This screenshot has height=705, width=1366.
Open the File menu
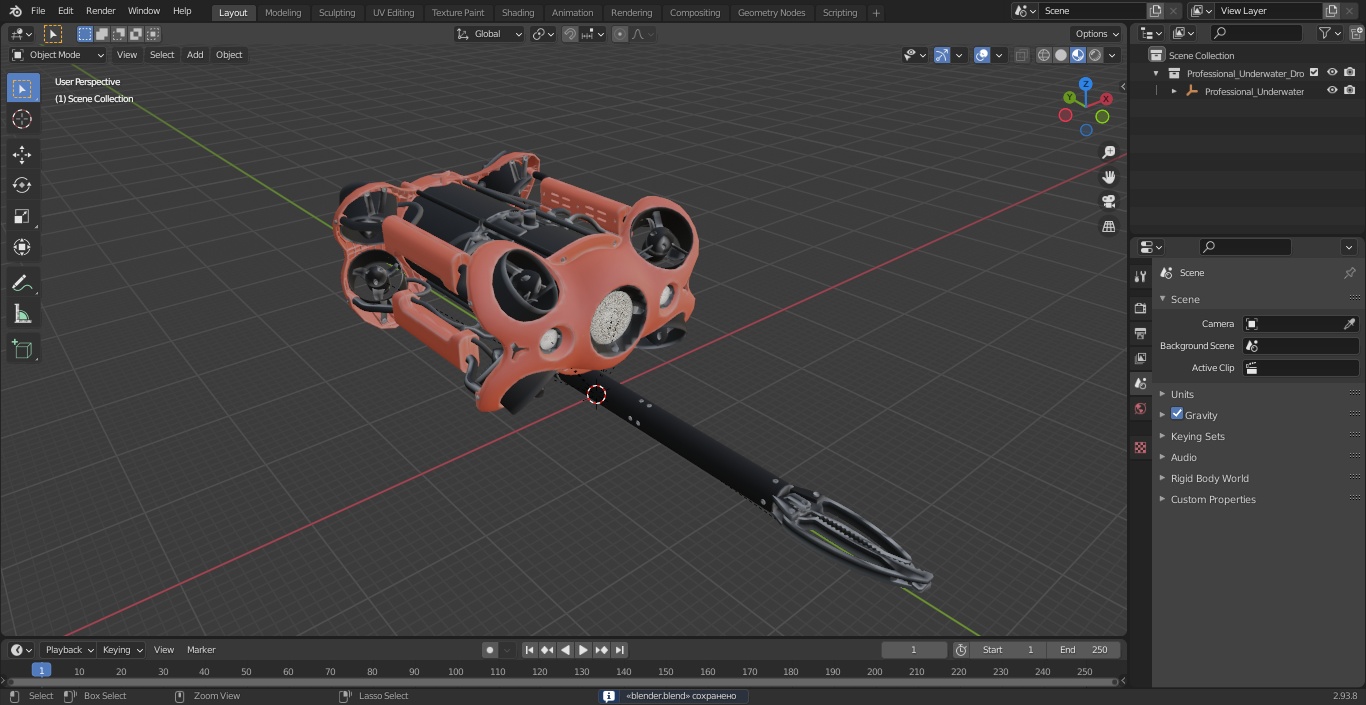tap(38, 11)
